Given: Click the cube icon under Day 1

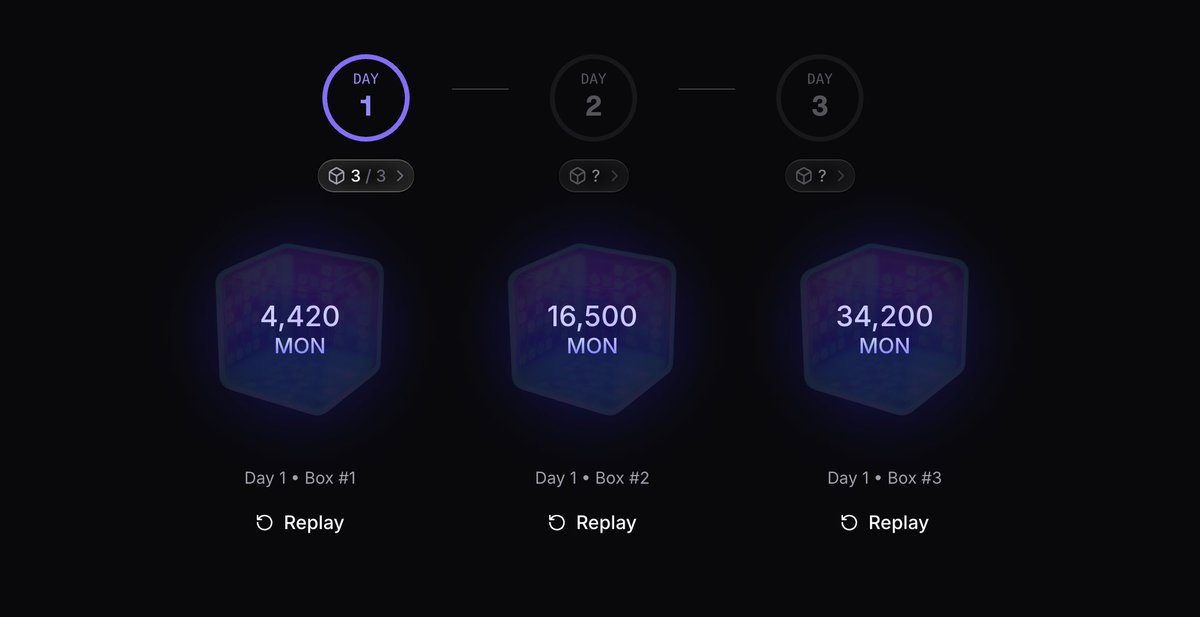Looking at the screenshot, I should (336, 177).
